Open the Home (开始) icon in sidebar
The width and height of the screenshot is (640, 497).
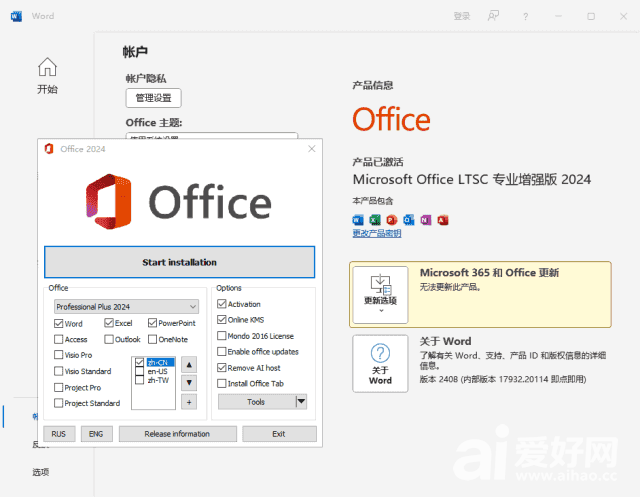[x=47, y=67]
